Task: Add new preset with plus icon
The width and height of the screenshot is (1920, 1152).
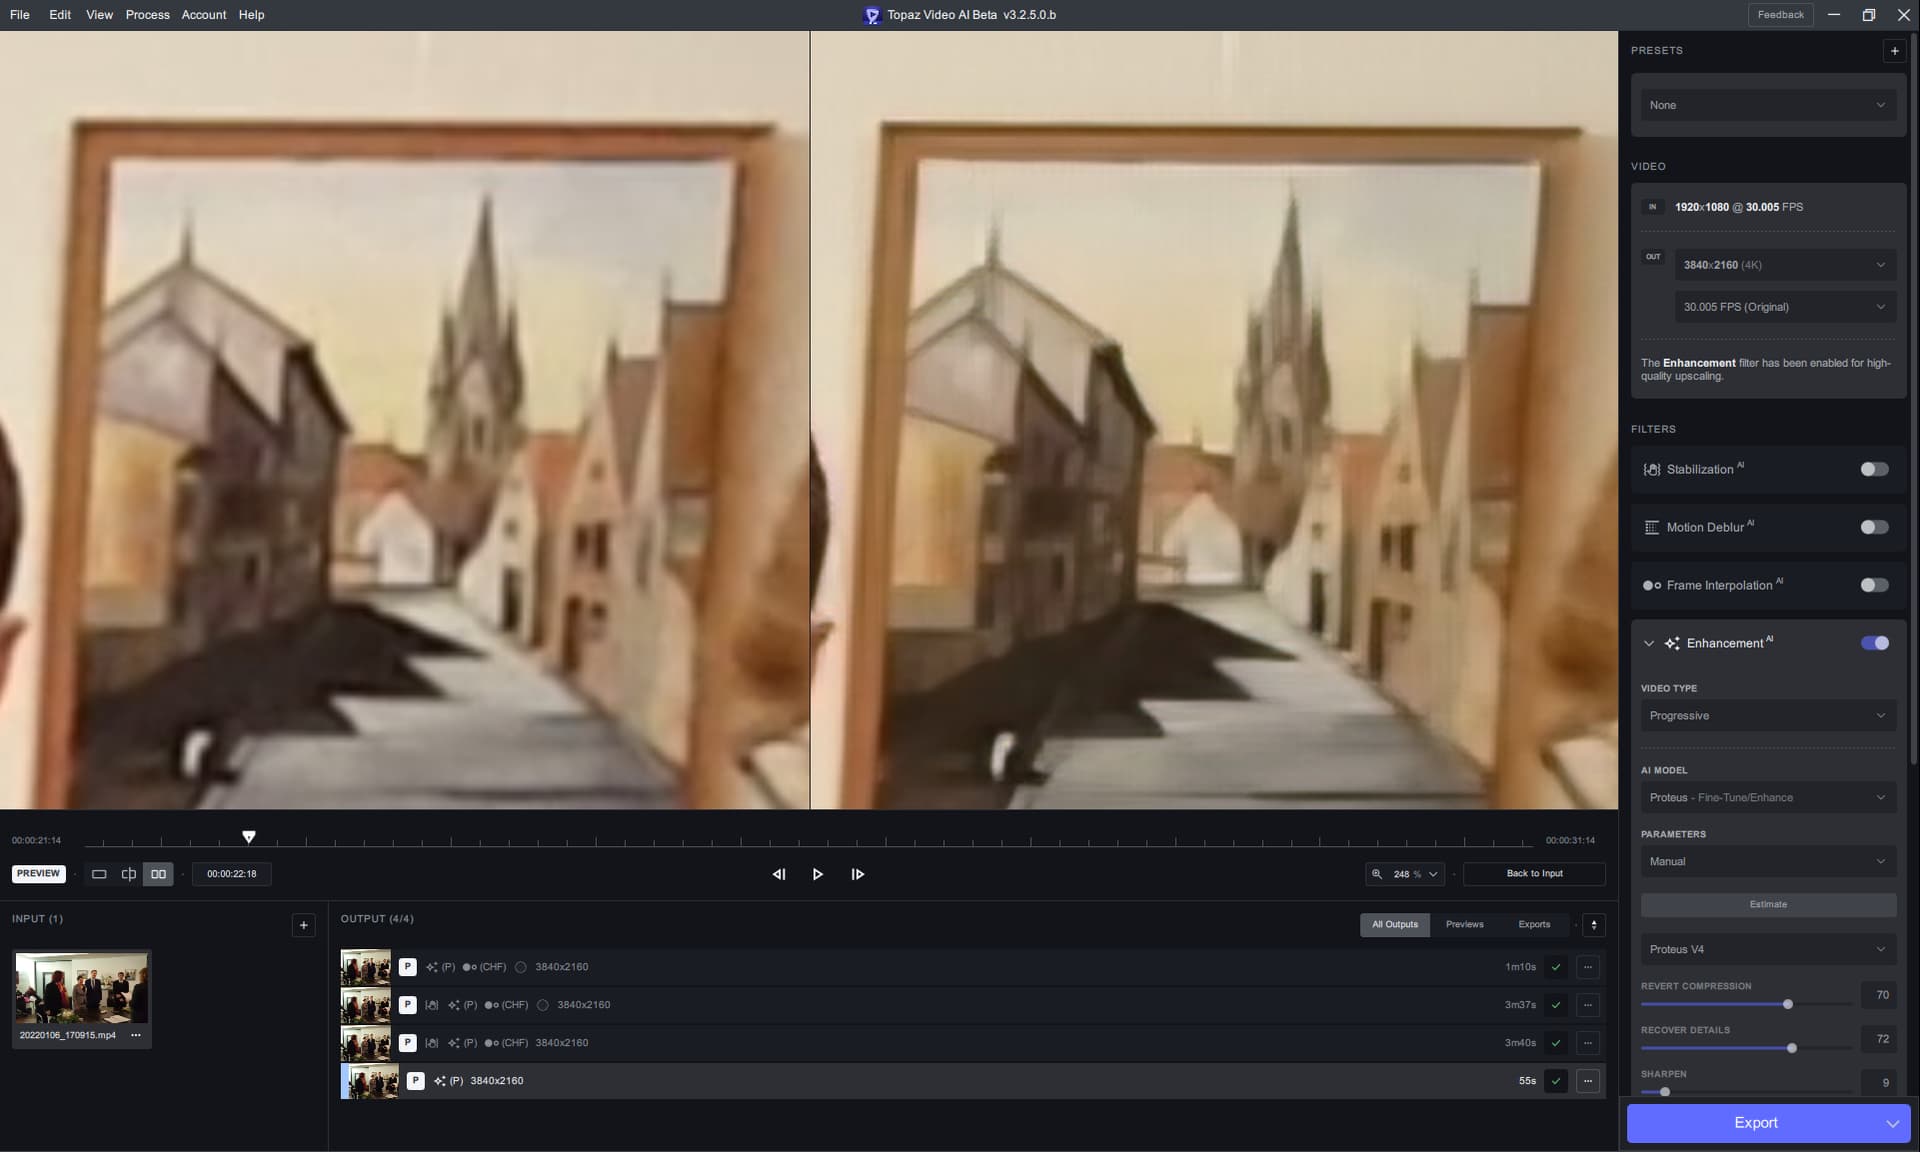Action: tap(1894, 51)
